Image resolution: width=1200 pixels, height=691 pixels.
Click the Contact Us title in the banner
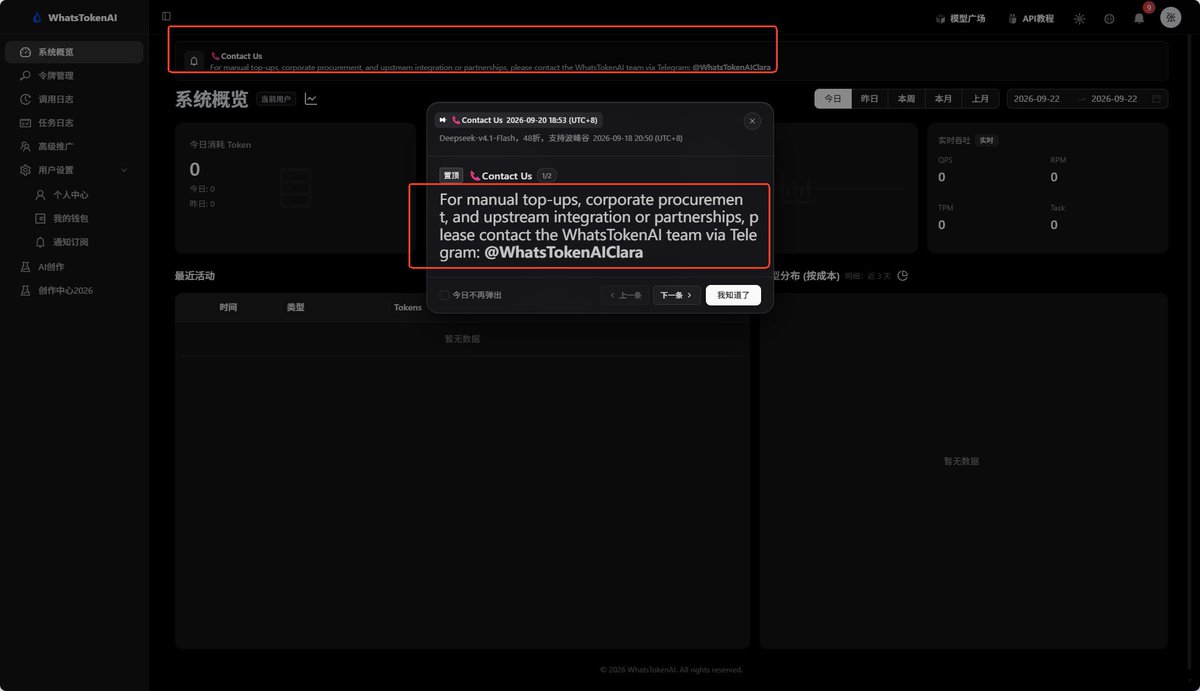[x=241, y=56]
